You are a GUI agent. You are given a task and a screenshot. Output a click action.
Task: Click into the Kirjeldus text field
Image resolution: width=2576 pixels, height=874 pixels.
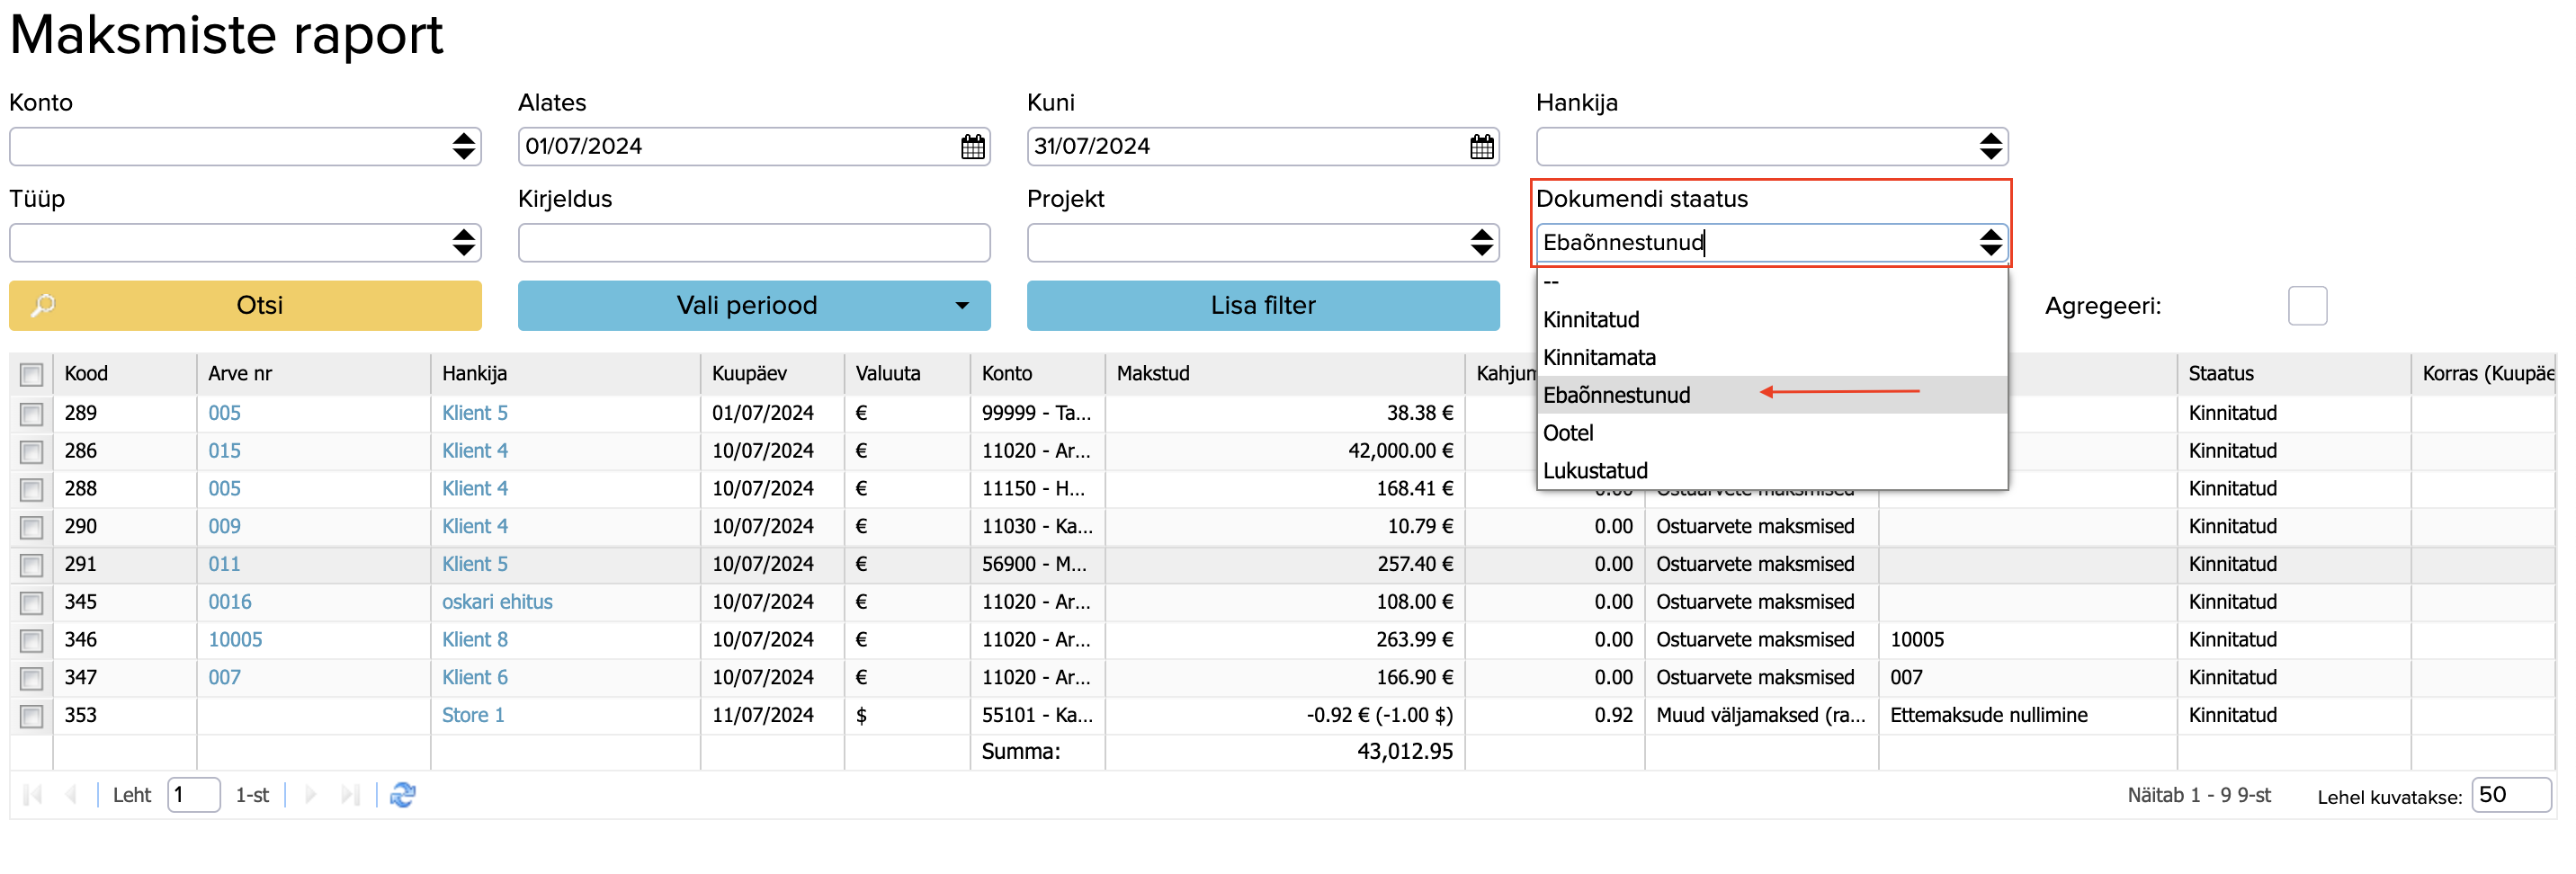[x=753, y=243]
